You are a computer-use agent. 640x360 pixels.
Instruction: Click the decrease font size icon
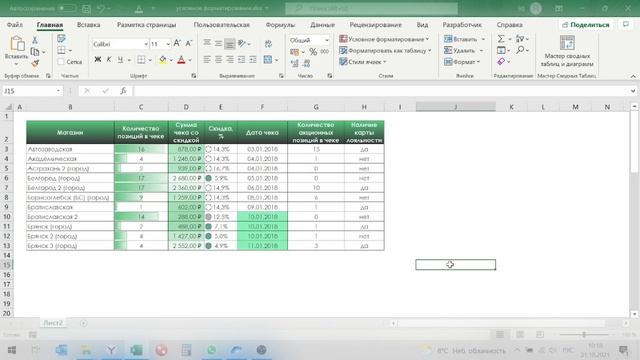[x=189, y=43]
